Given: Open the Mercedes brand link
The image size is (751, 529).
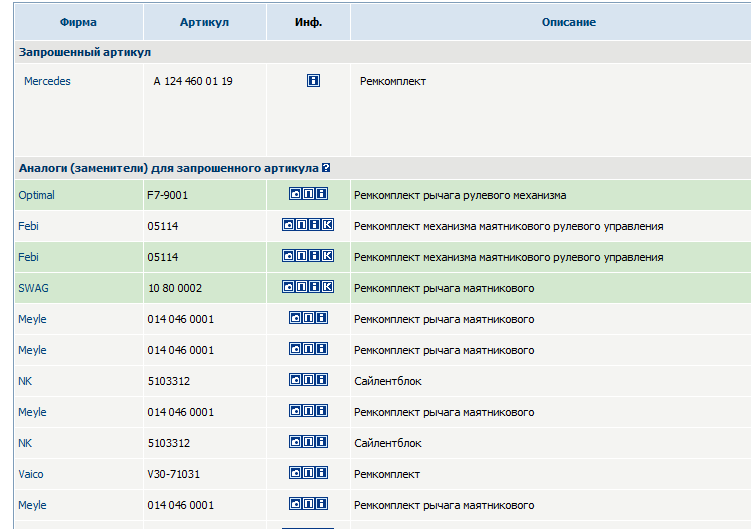Looking at the screenshot, I should point(47,81).
